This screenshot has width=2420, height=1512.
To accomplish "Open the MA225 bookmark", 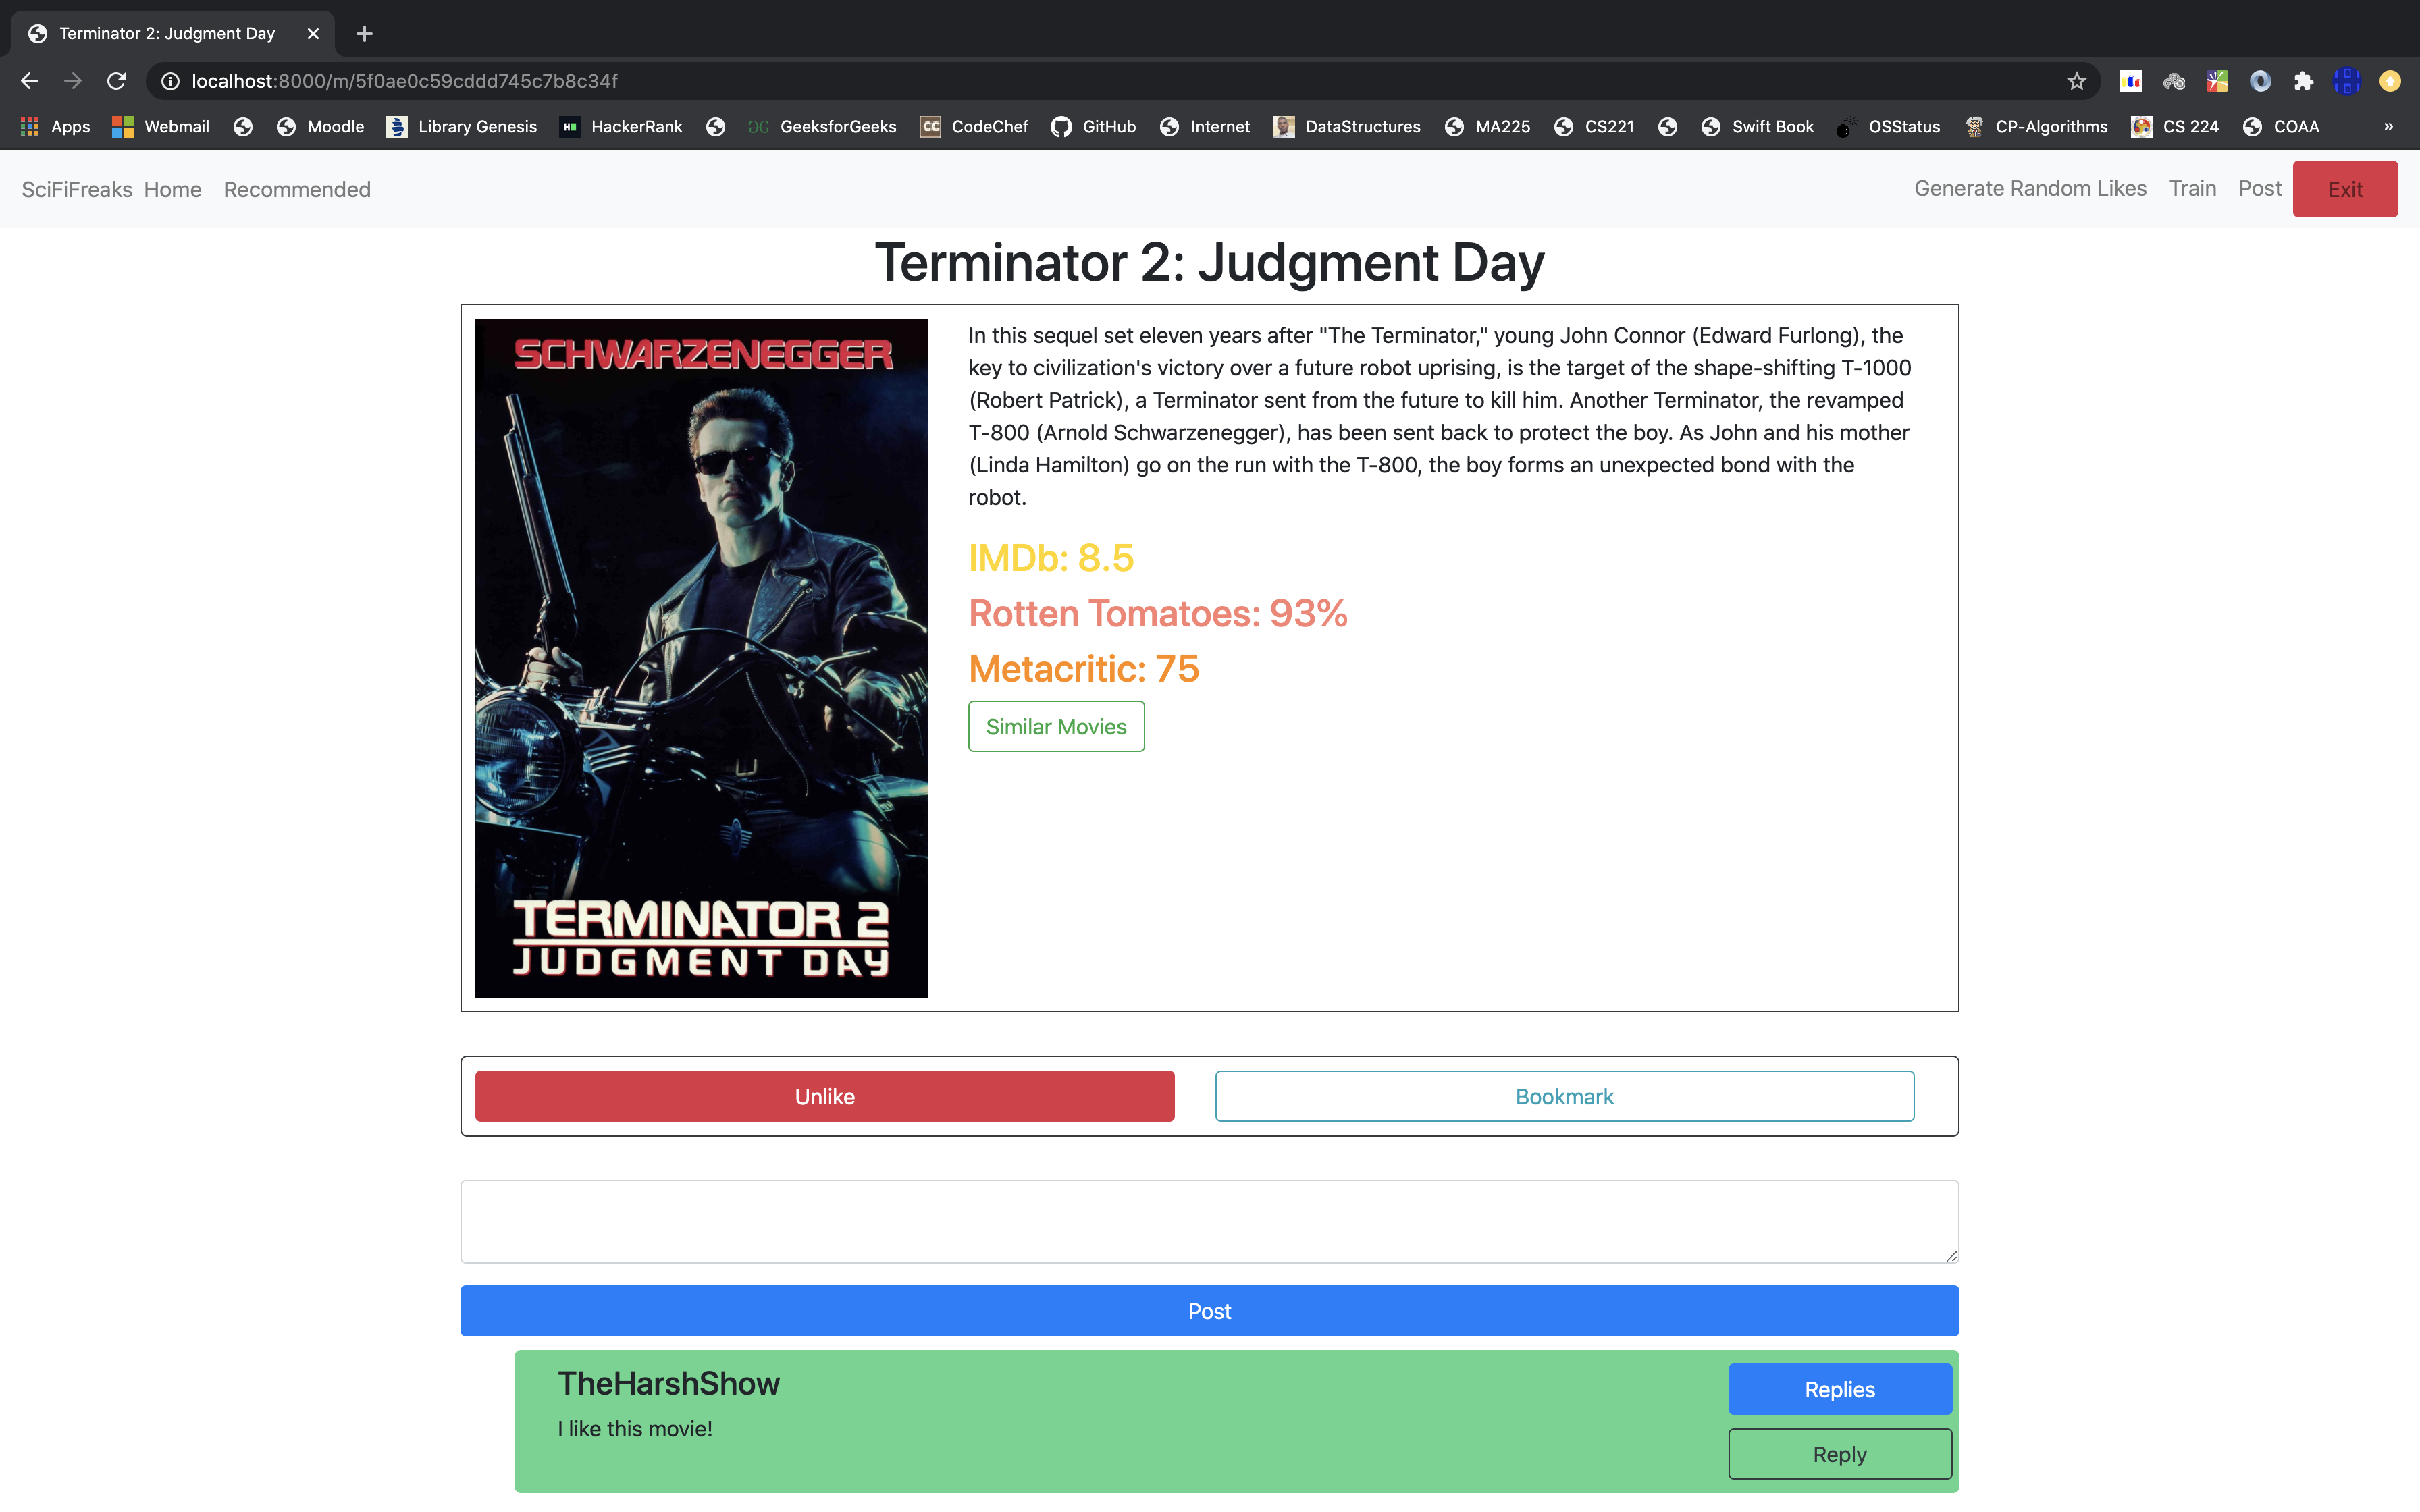I will click(x=1487, y=127).
